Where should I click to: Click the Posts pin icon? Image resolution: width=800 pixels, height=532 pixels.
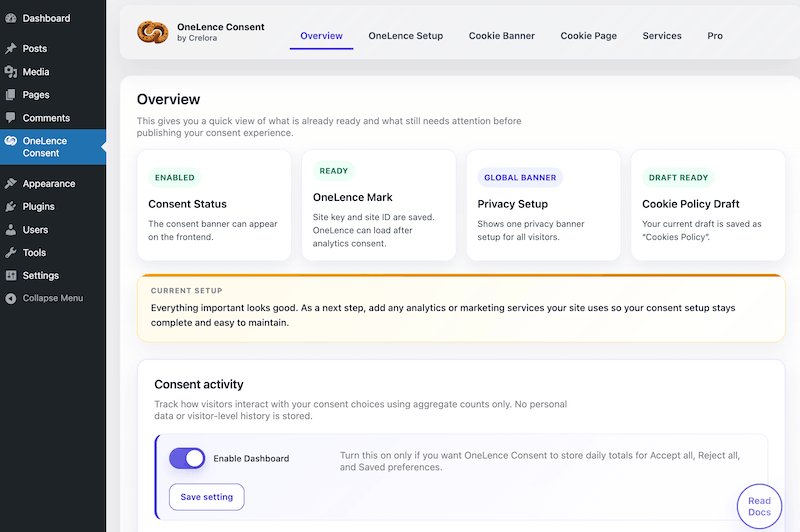(x=11, y=48)
